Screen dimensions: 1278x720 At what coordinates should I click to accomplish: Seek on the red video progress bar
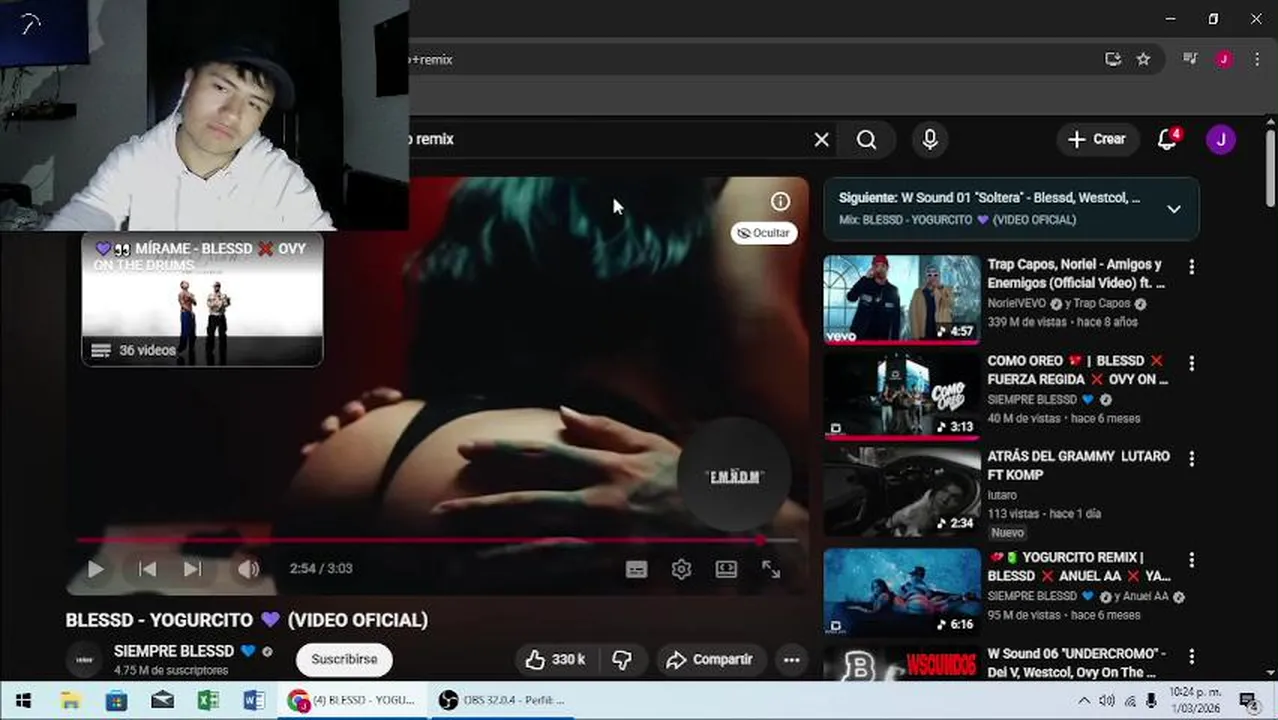point(437,540)
